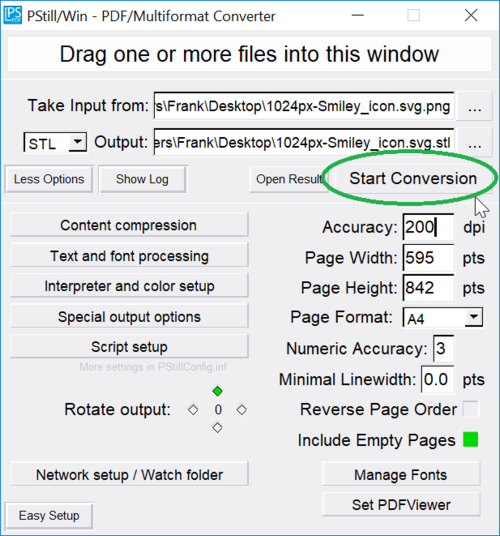Viewport: 500px width, 536px height.
Task: Select the top rotation diamond (0 degrees)
Action: click(217, 391)
